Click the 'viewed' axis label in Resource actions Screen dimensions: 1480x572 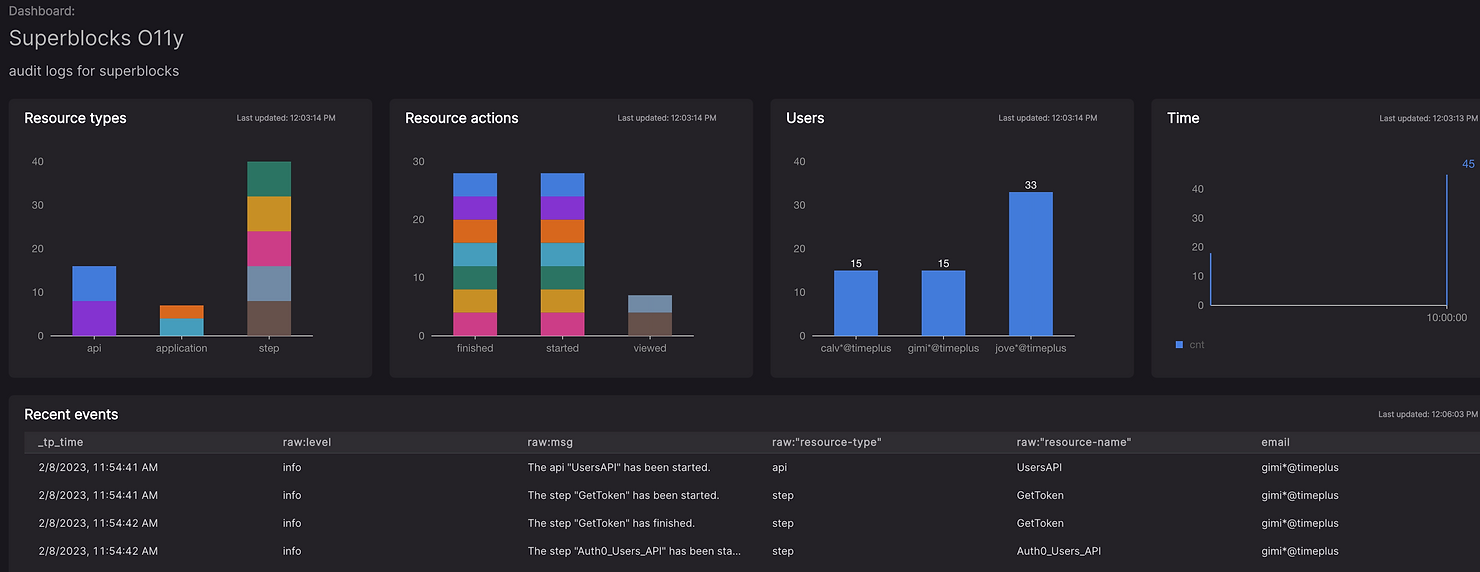click(x=650, y=348)
